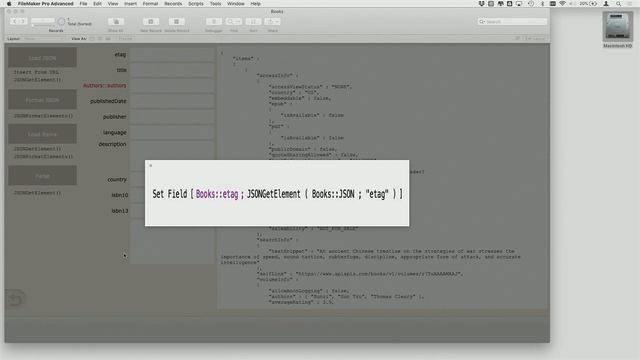Open the Scripts menu
The width and height of the screenshot is (640, 360).
pyautogui.click(x=196, y=4)
